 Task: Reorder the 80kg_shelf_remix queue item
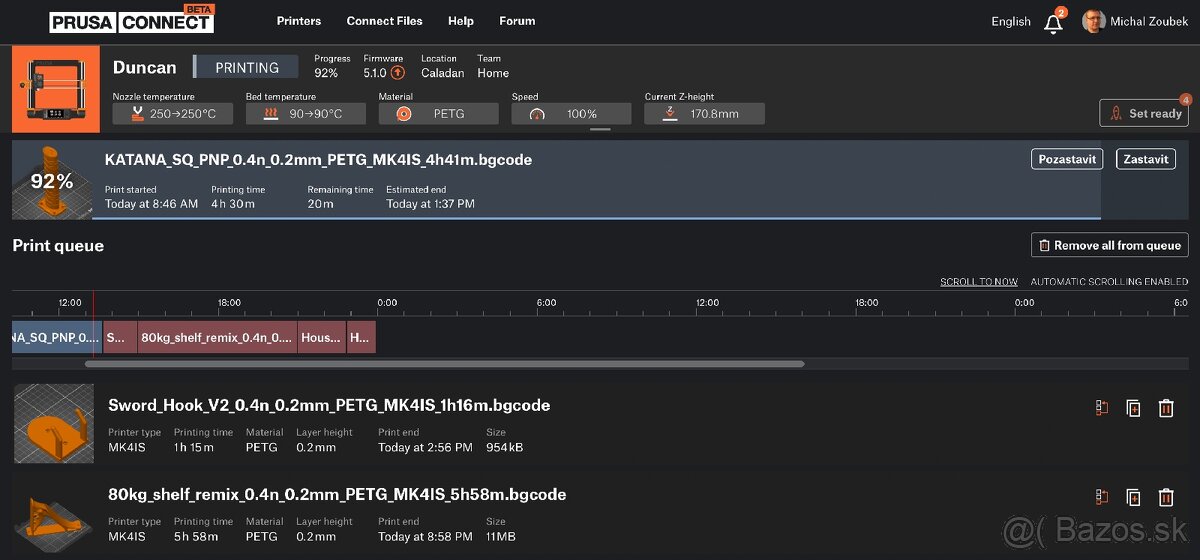pos(1102,497)
